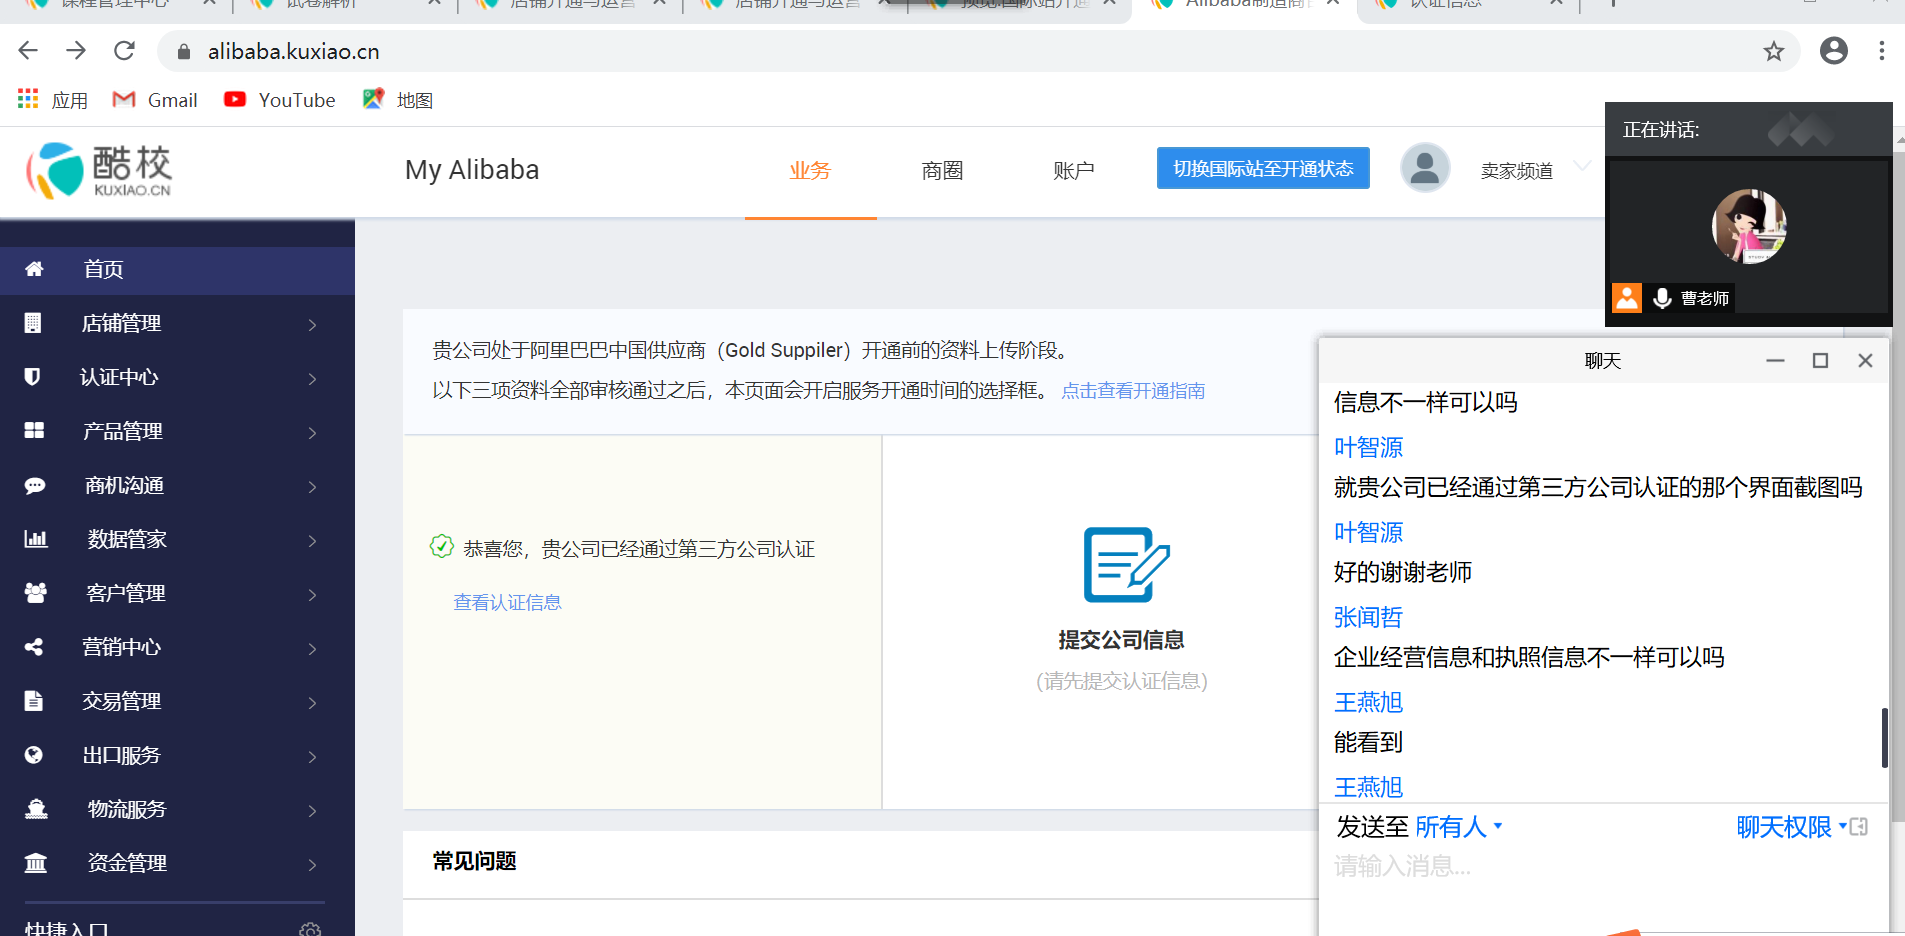Image resolution: width=1905 pixels, height=936 pixels.
Task: Click the user avatar in header
Action: pos(1424,168)
